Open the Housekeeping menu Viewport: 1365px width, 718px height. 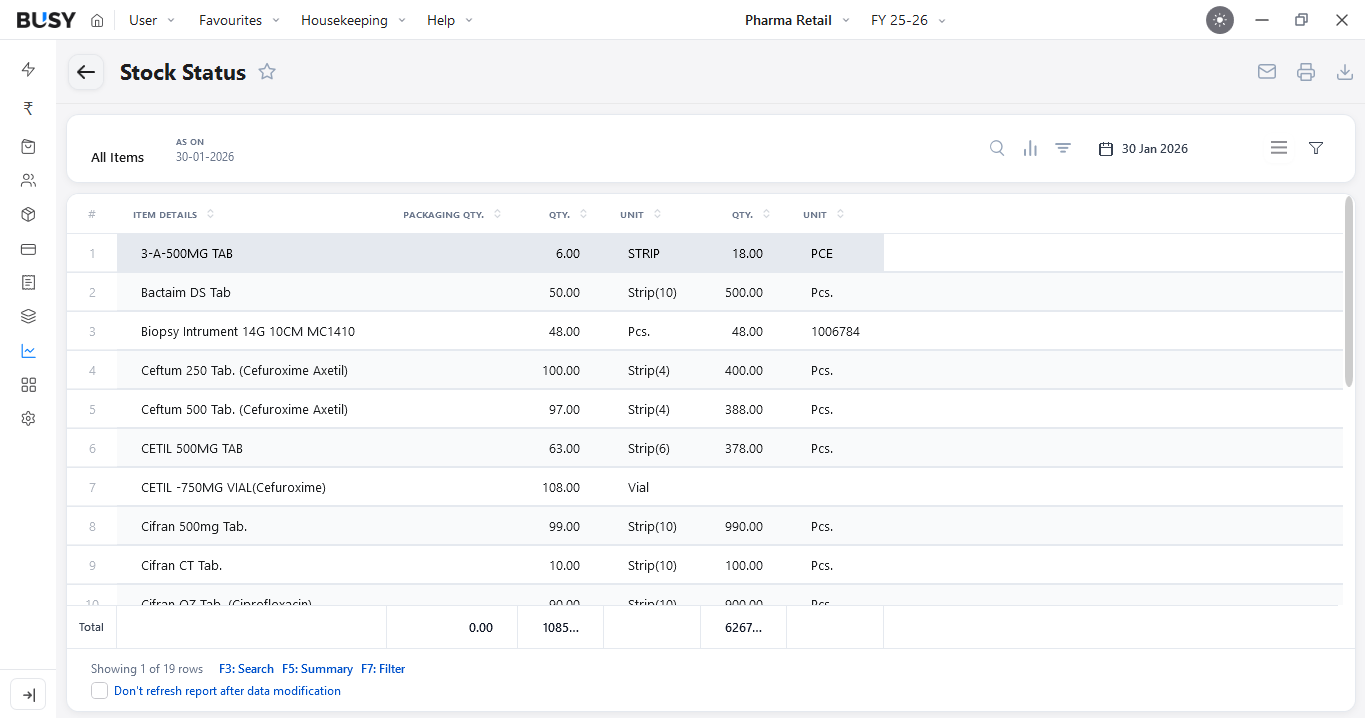click(354, 20)
